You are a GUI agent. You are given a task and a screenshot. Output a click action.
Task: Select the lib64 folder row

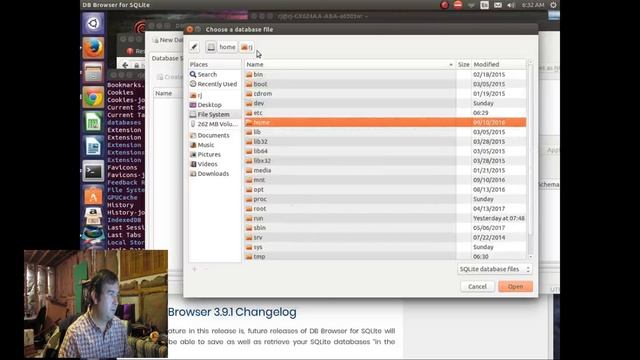[385, 151]
